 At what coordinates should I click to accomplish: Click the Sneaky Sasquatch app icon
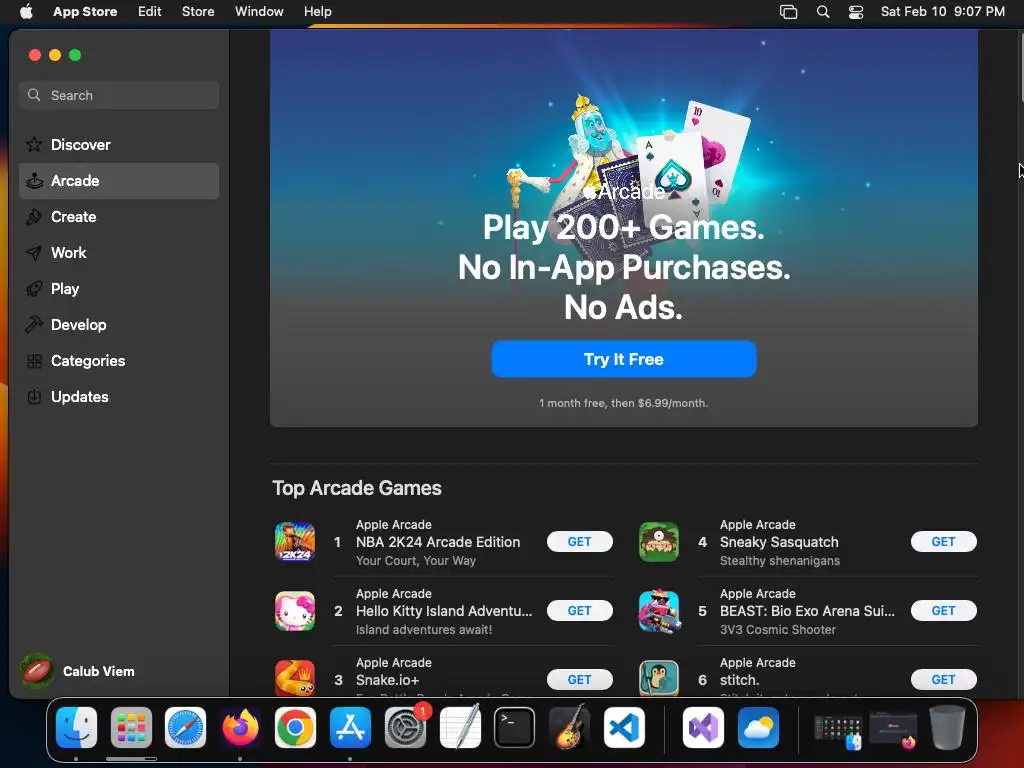pyautogui.click(x=658, y=542)
